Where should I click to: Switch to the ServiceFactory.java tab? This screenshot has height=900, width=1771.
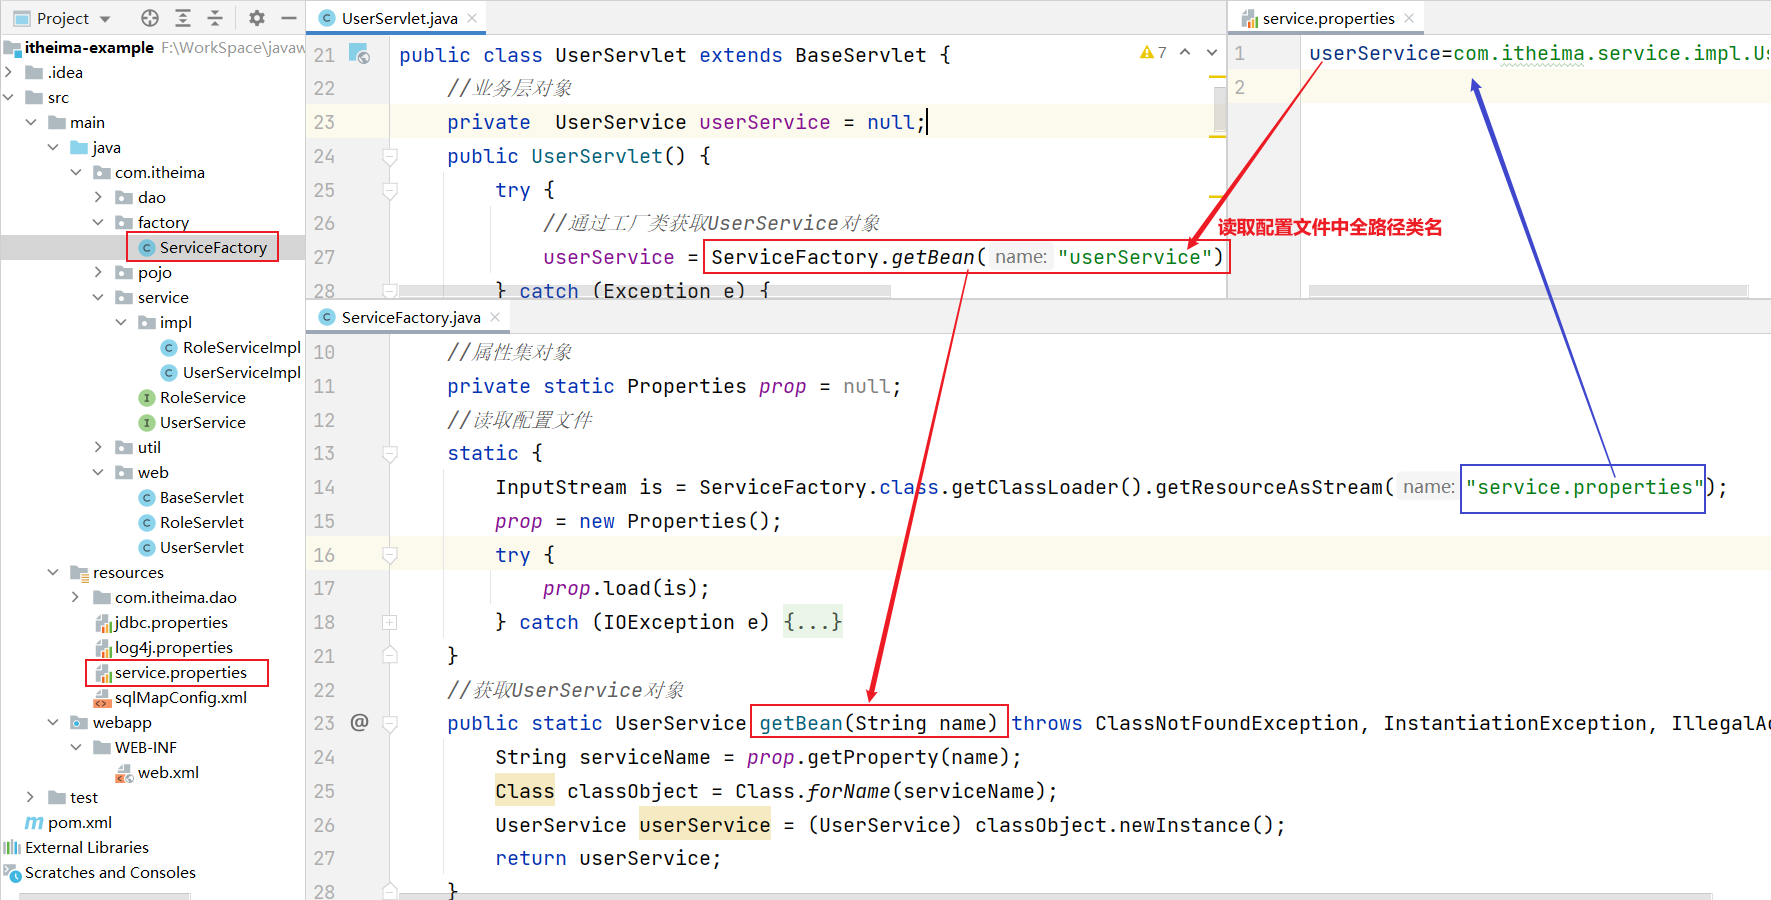coord(410,317)
